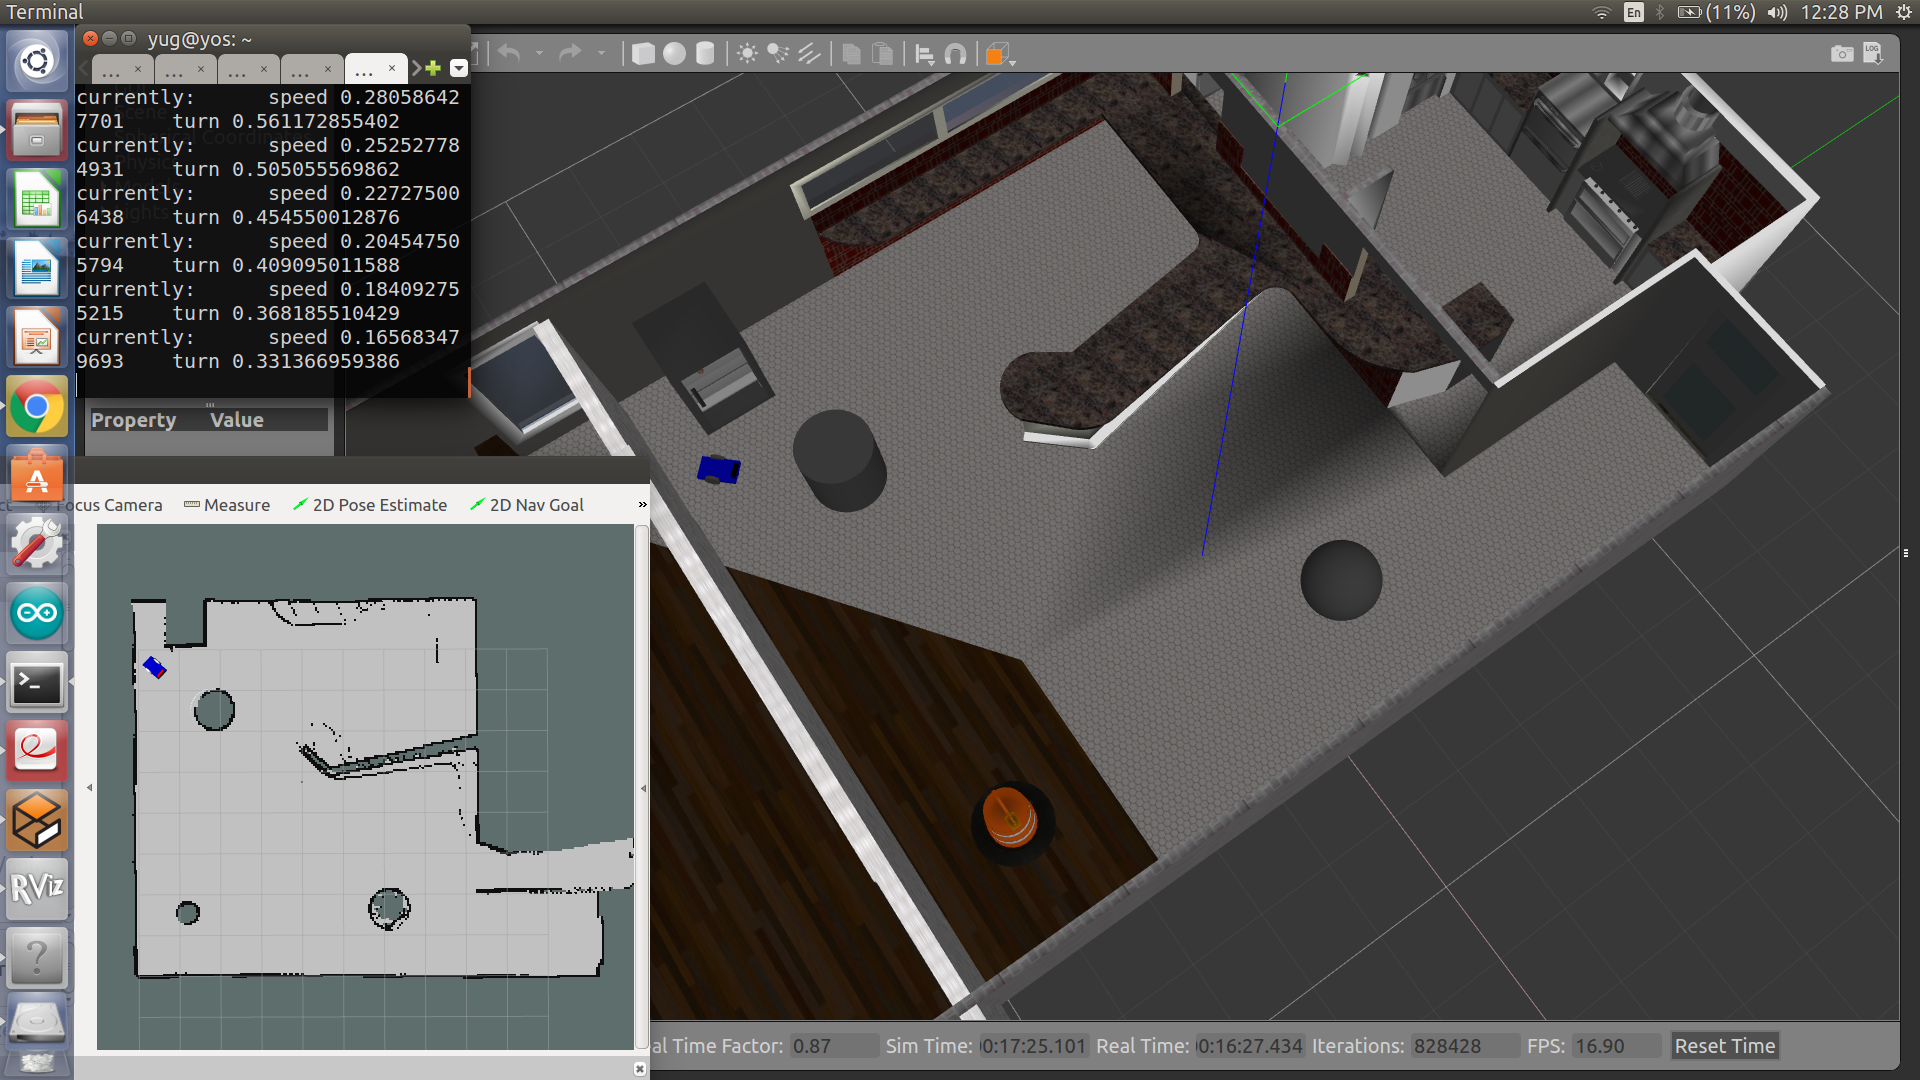Screen dimensions: 1920x1080
Task: Open the undo history dropdown arrow
Action: (539, 54)
